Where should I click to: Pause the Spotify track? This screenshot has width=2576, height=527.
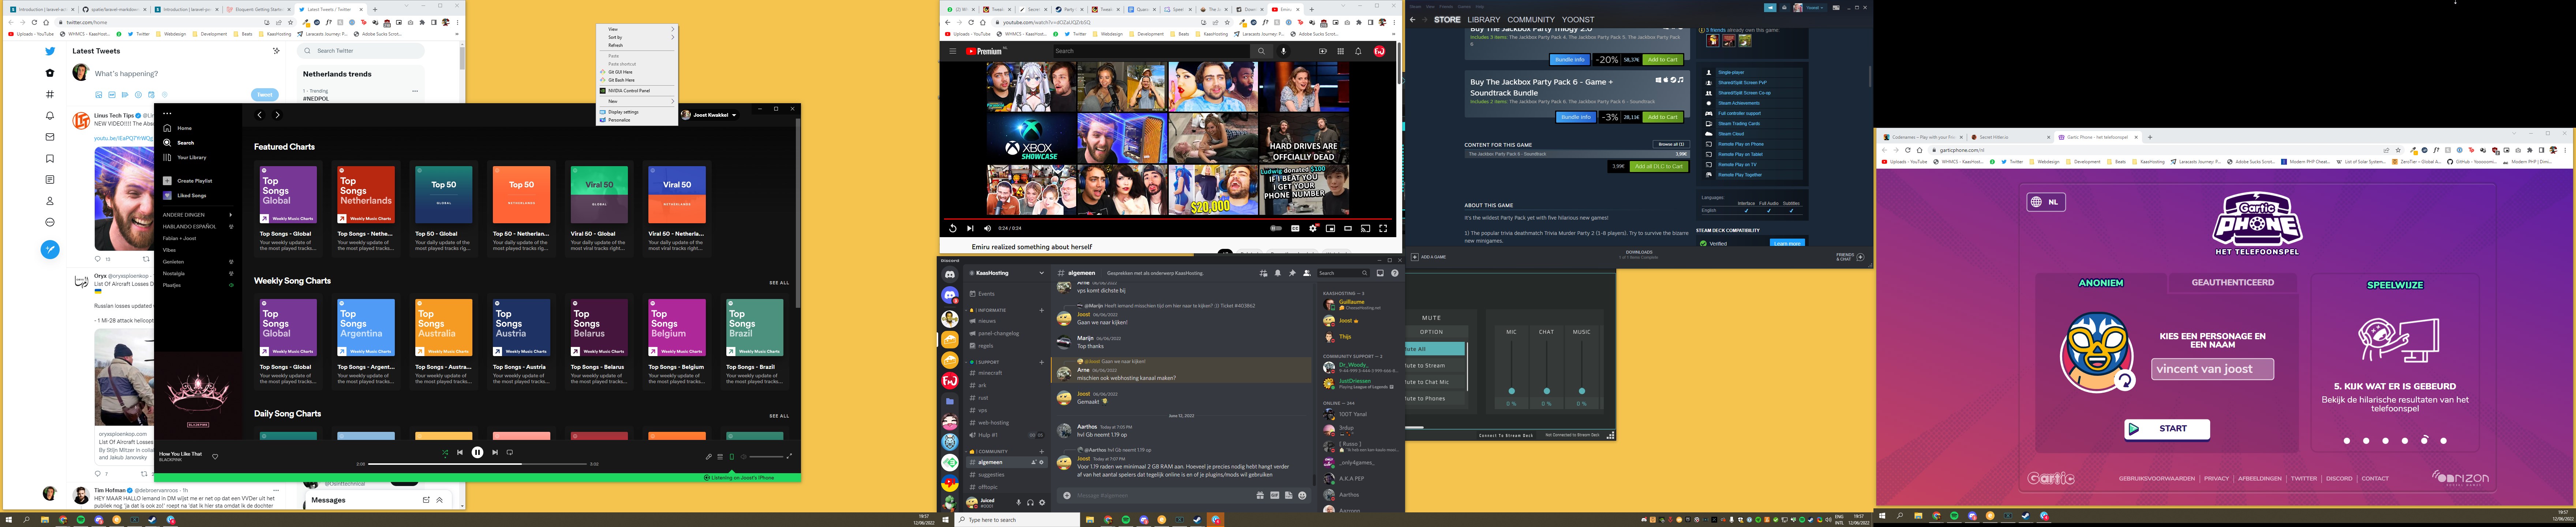[477, 452]
